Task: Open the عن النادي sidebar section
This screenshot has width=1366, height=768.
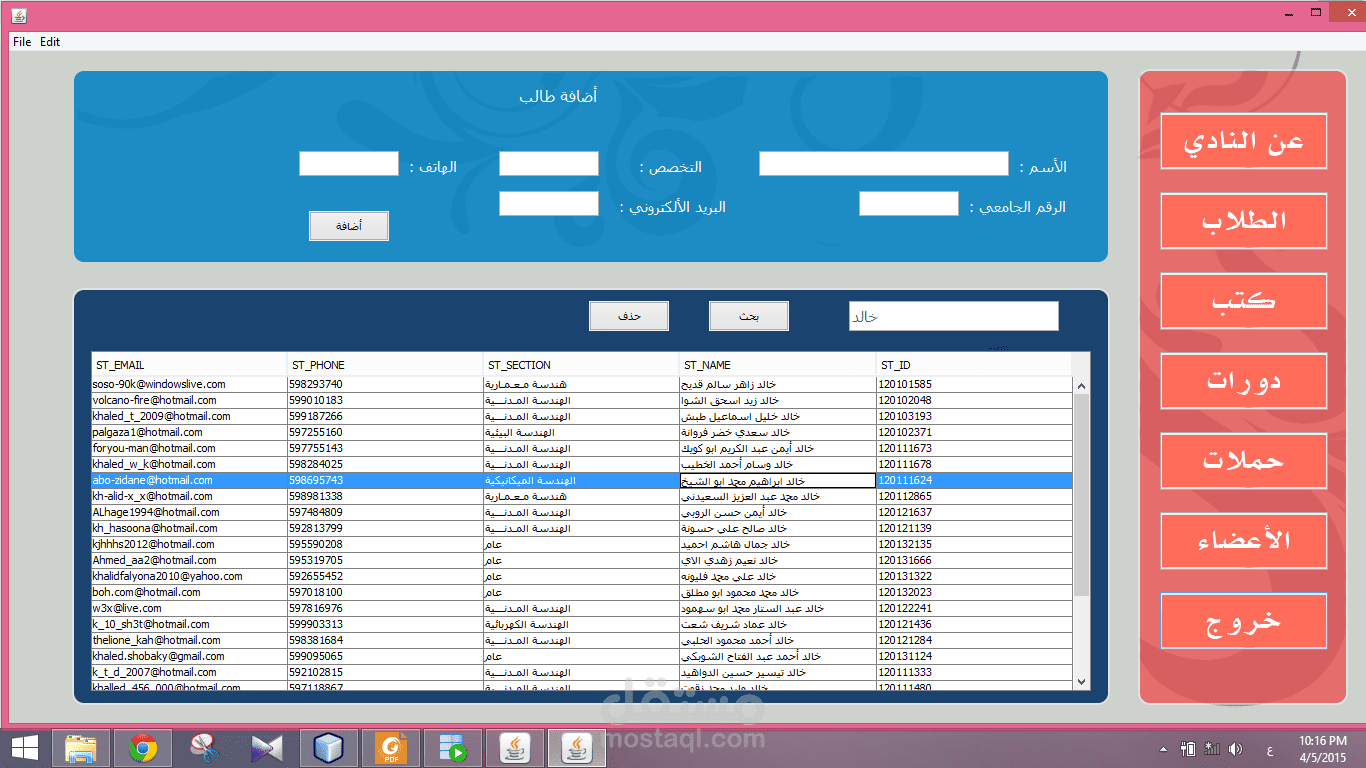Action: point(1244,141)
